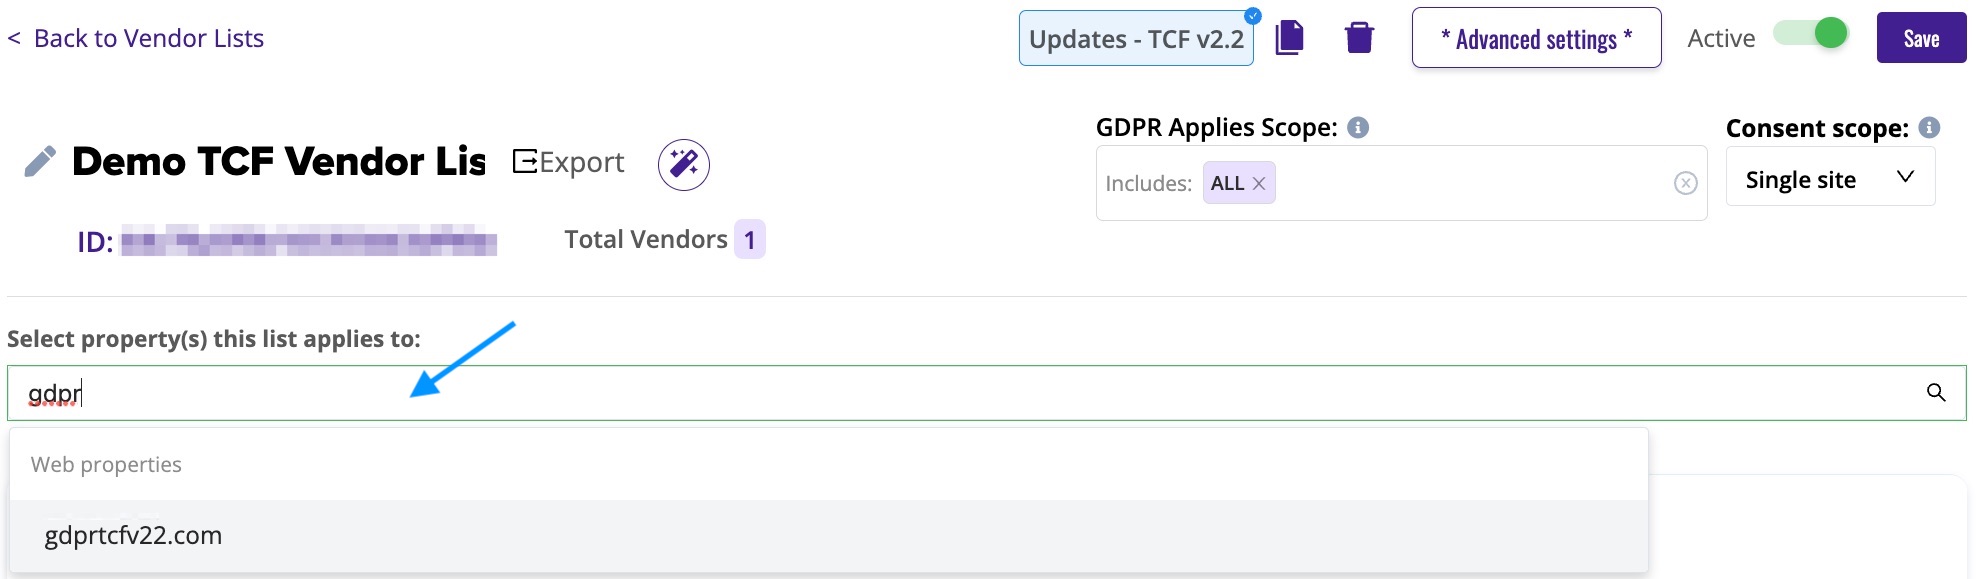Click the pencil edit name icon

point(40,161)
